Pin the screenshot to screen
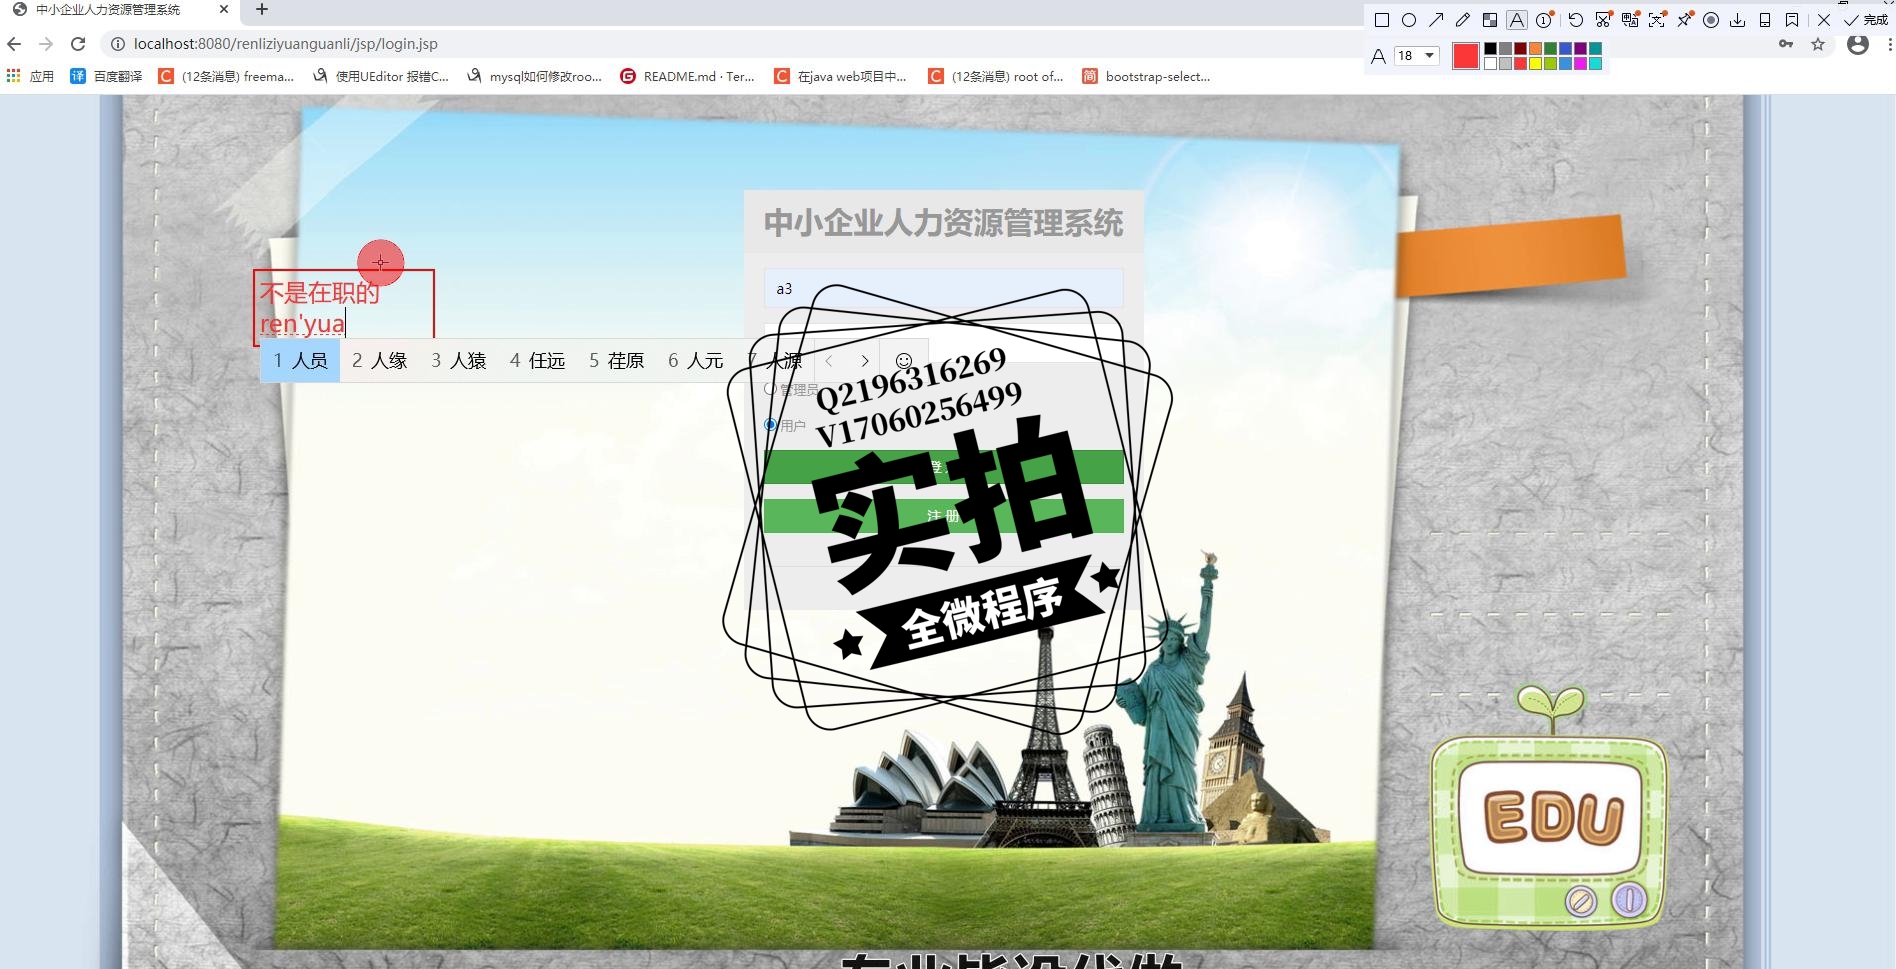The height and width of the screenshot is (969, 1896). pyautogui.click(x=1684, y=20)
